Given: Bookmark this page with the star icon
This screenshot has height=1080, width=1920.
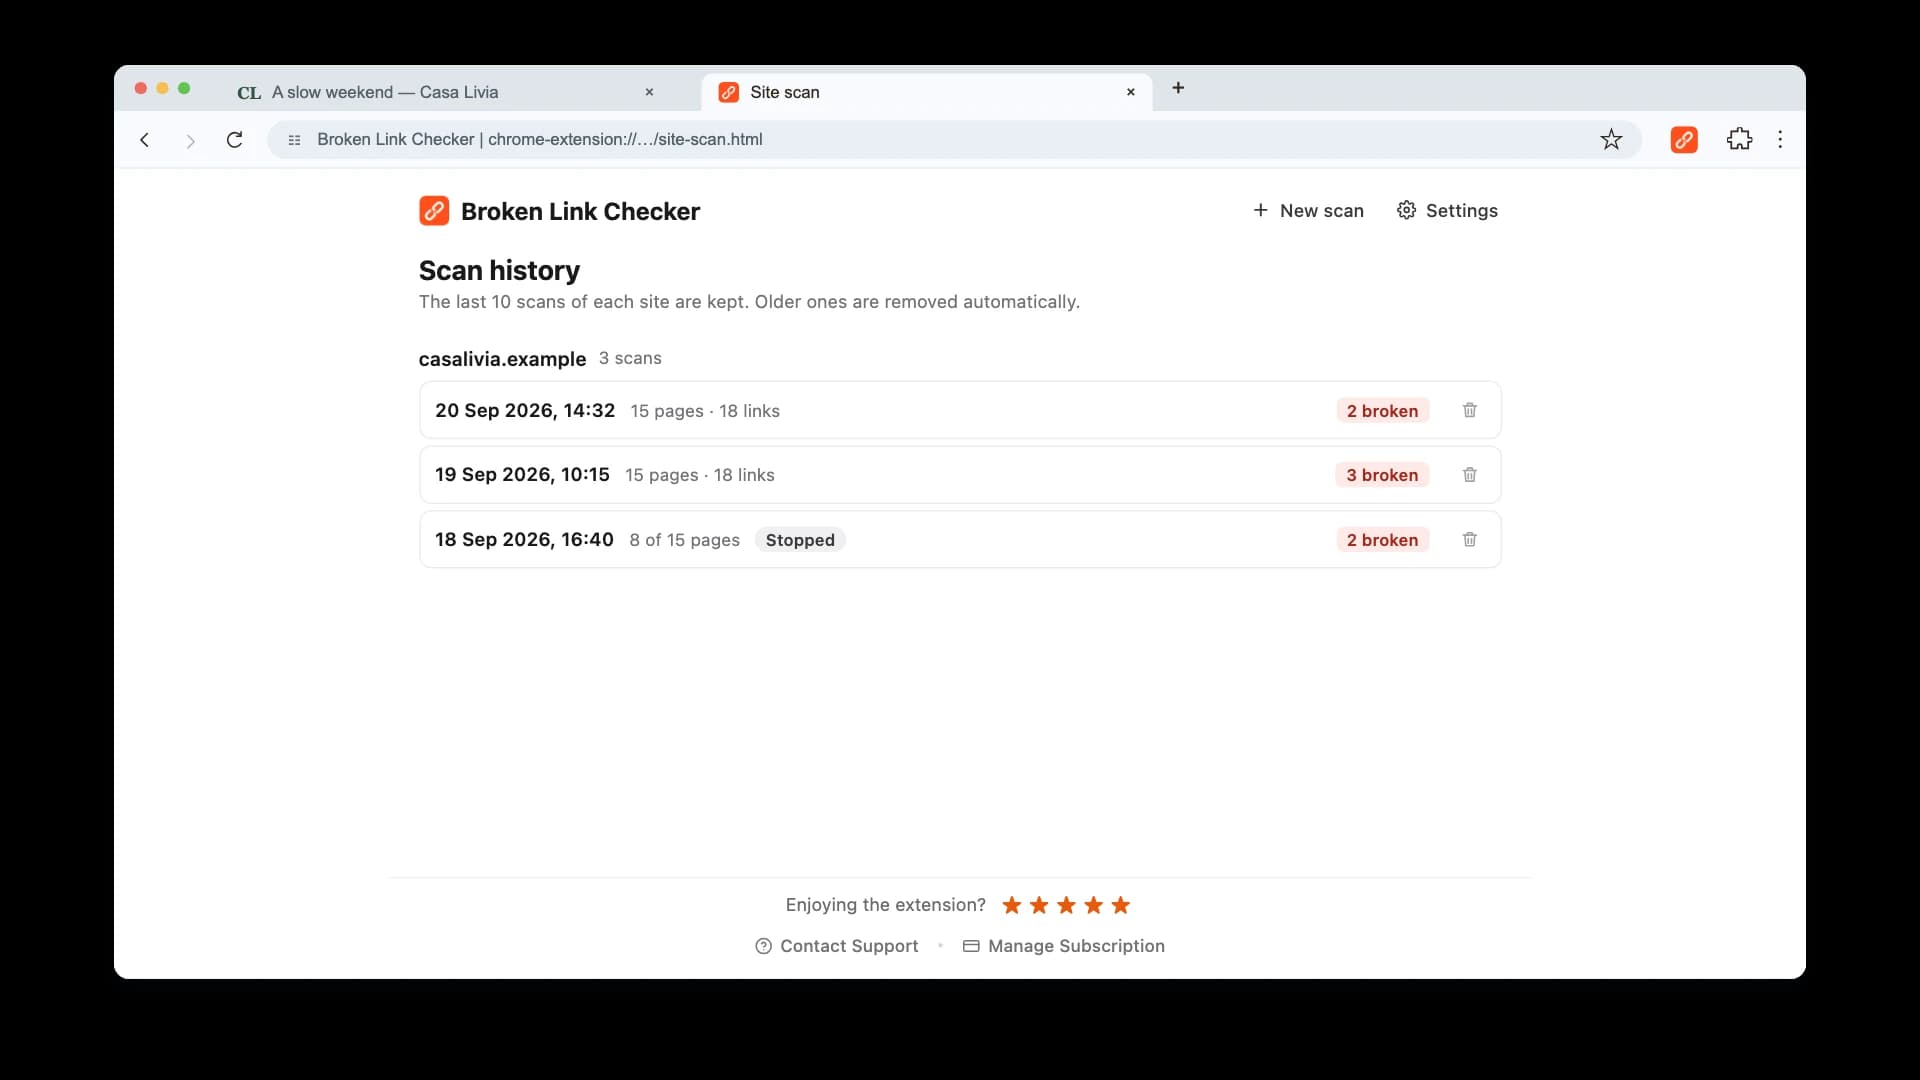Looking at the screenshot, I should click(x=1611, y=140).
